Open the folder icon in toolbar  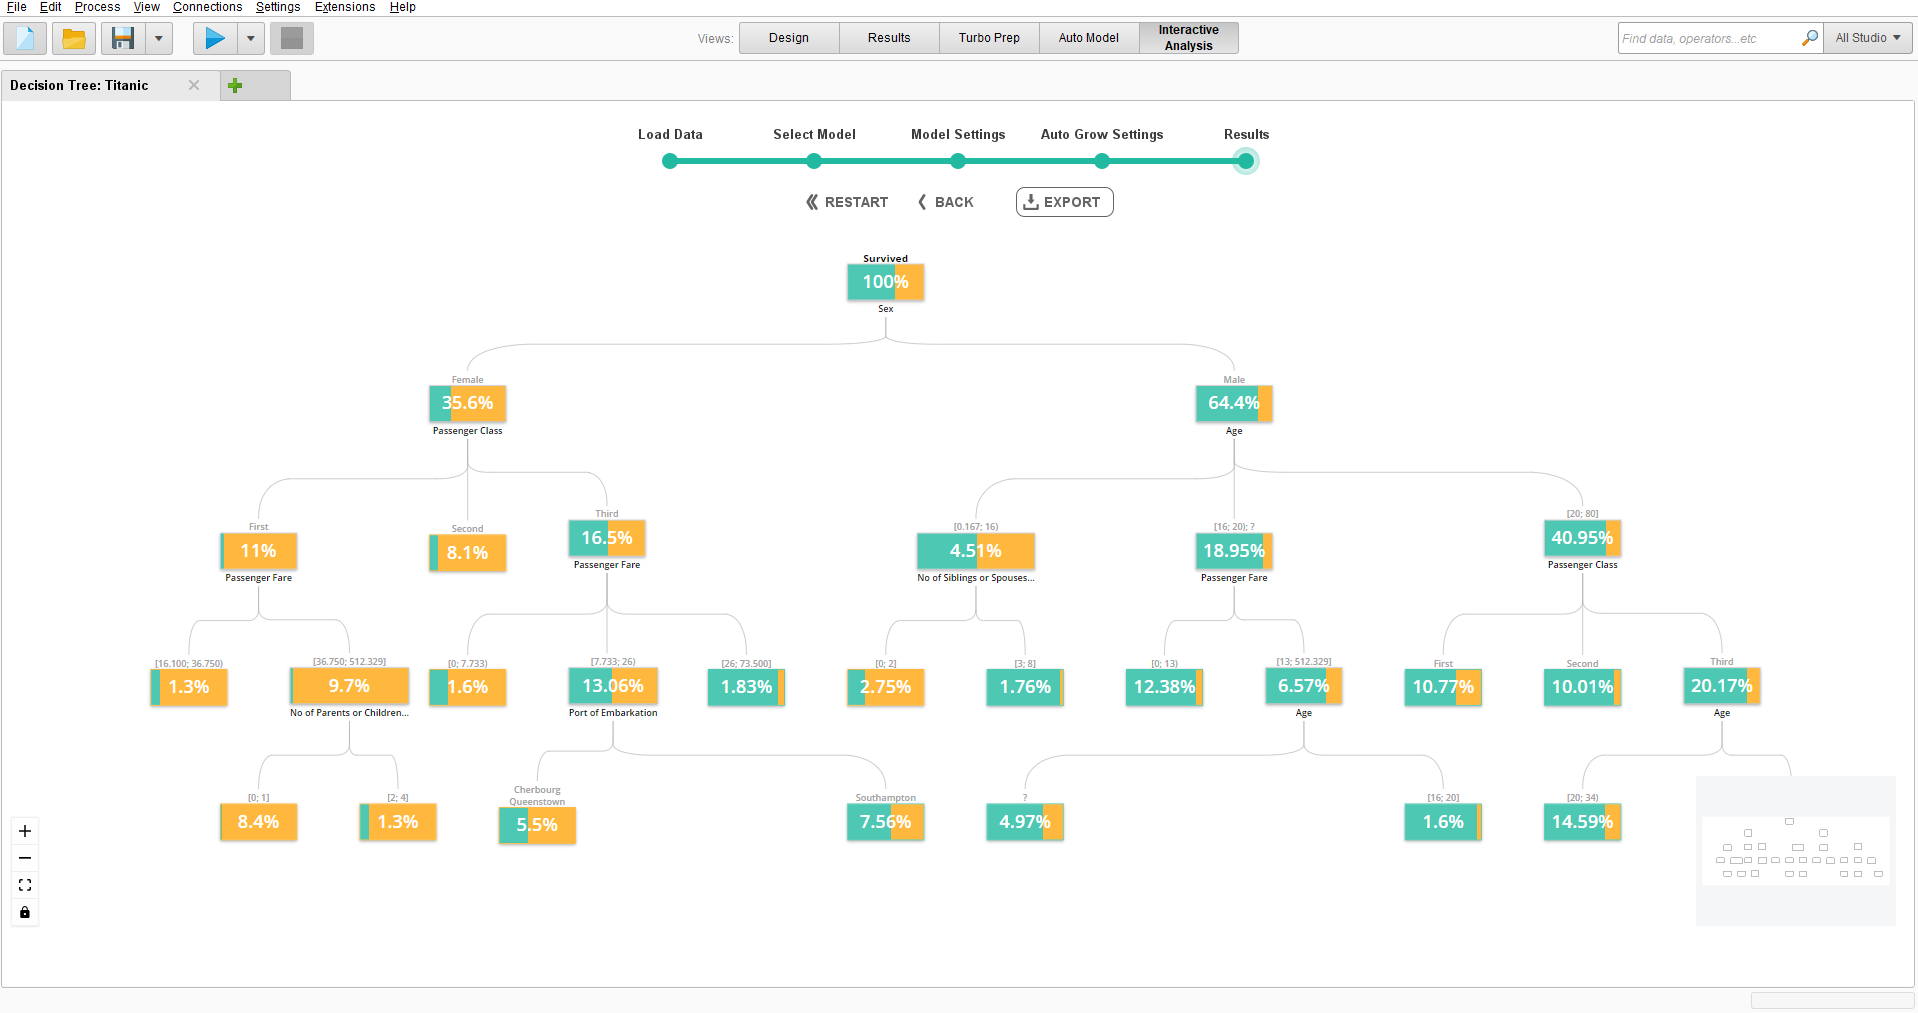click(x=74, y=39)
